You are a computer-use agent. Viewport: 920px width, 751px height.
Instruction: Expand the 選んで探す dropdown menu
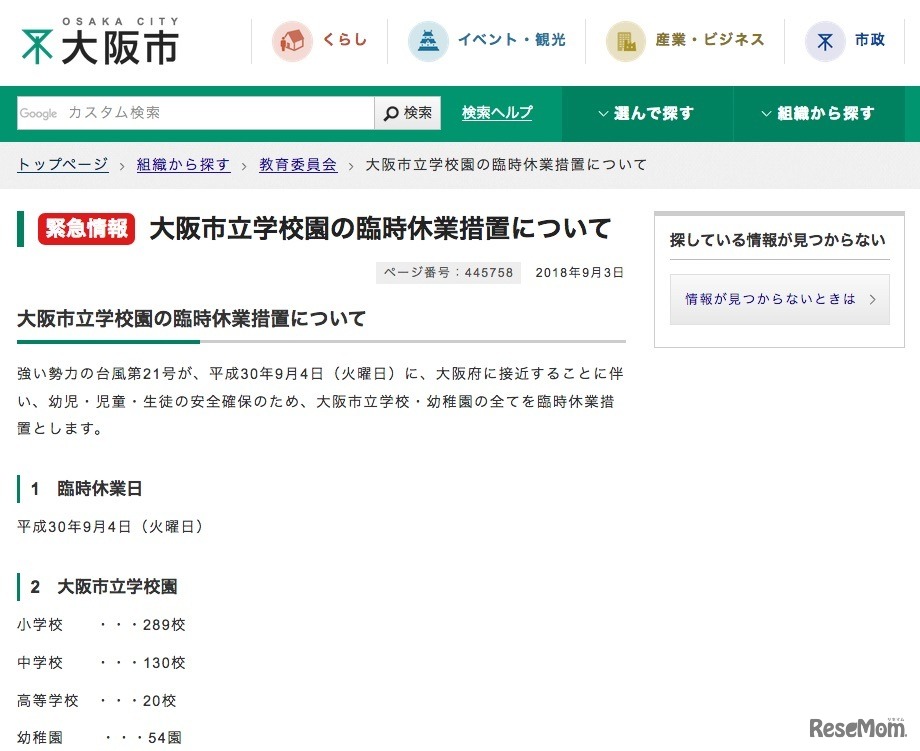coord(645,113)
